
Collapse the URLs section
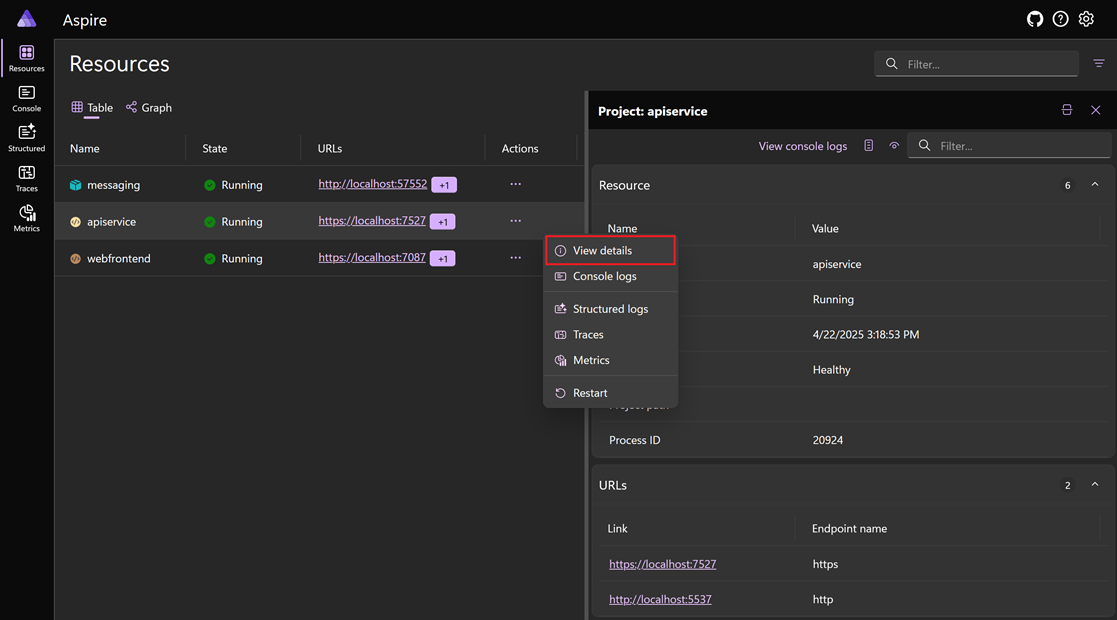click(1095, 485)
